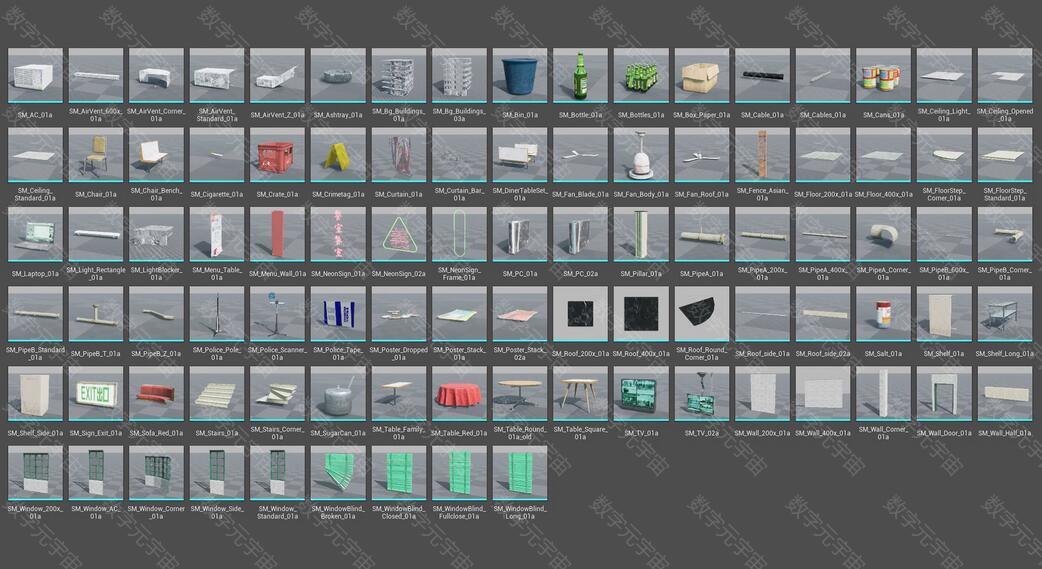Click the SM_Chair_01a asset thumbnail
1042x569 pixels.
(x=96, y=154)
